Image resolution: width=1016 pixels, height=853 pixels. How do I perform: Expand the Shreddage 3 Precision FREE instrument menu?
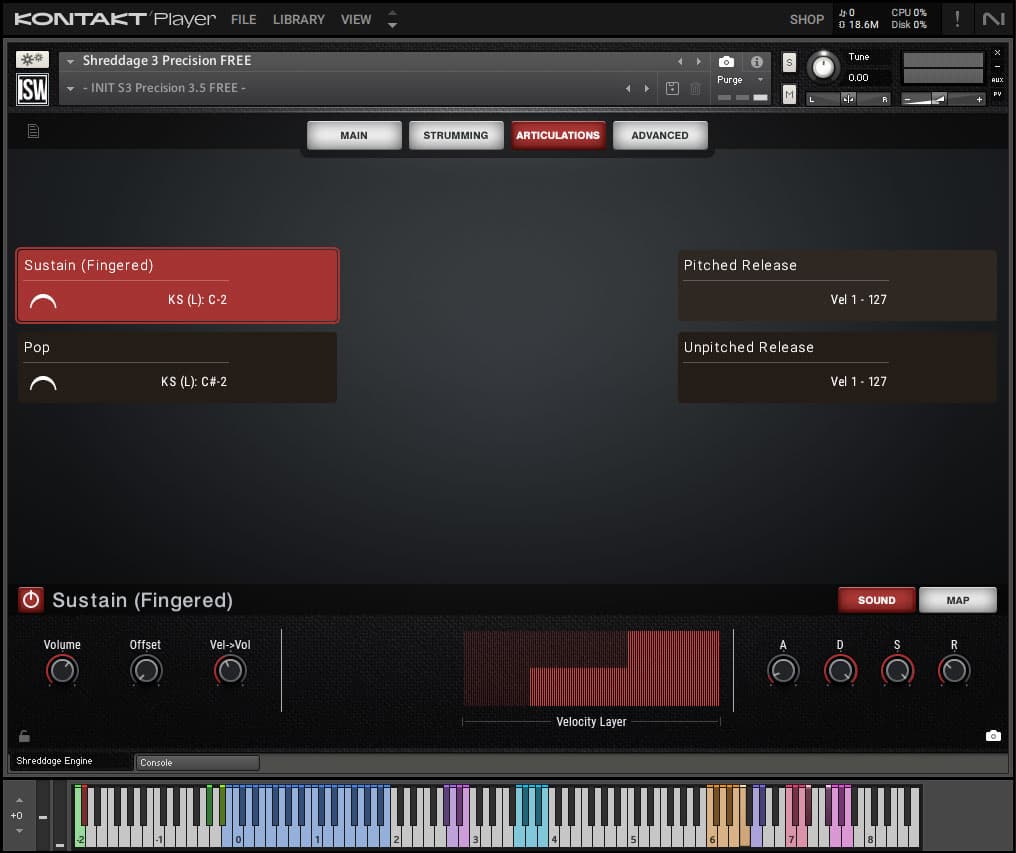coord(70,62)
